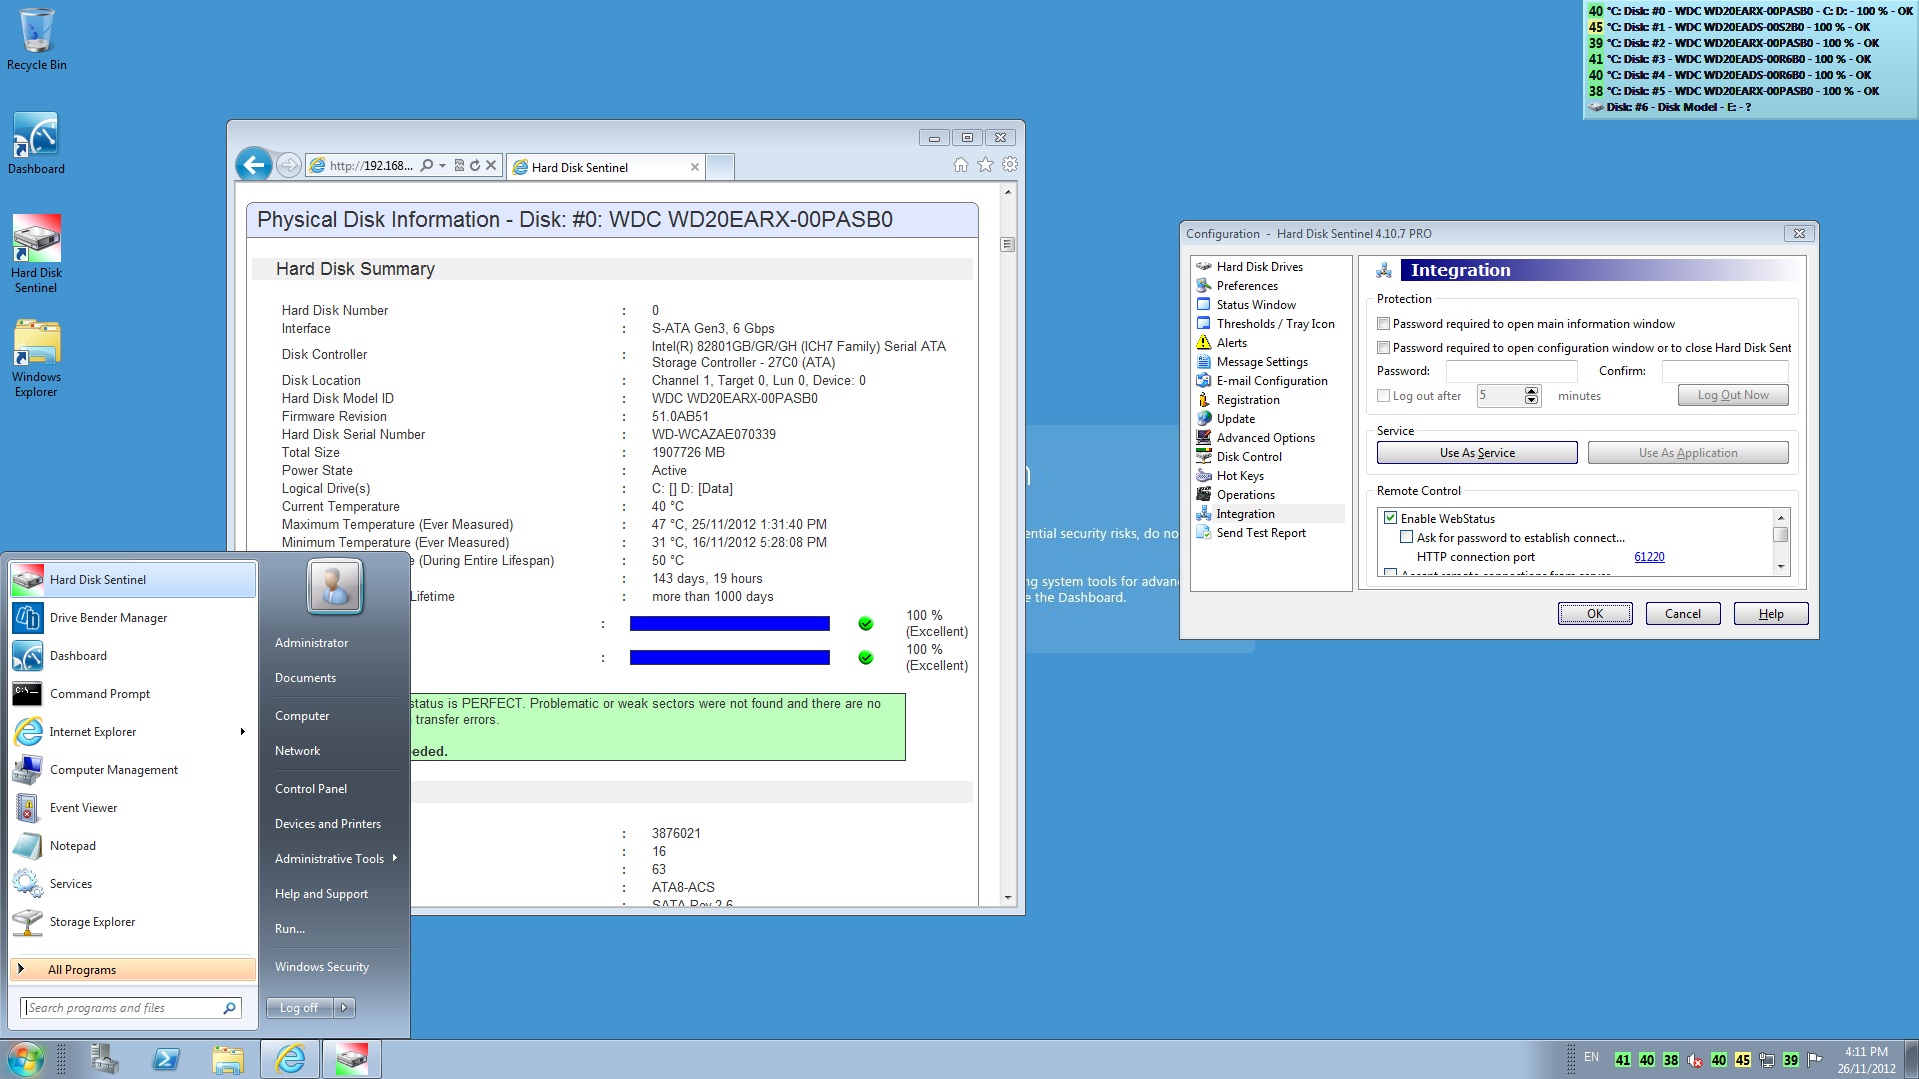
Task: Select Disk Control configuration category
Action: click(1249, 457)
